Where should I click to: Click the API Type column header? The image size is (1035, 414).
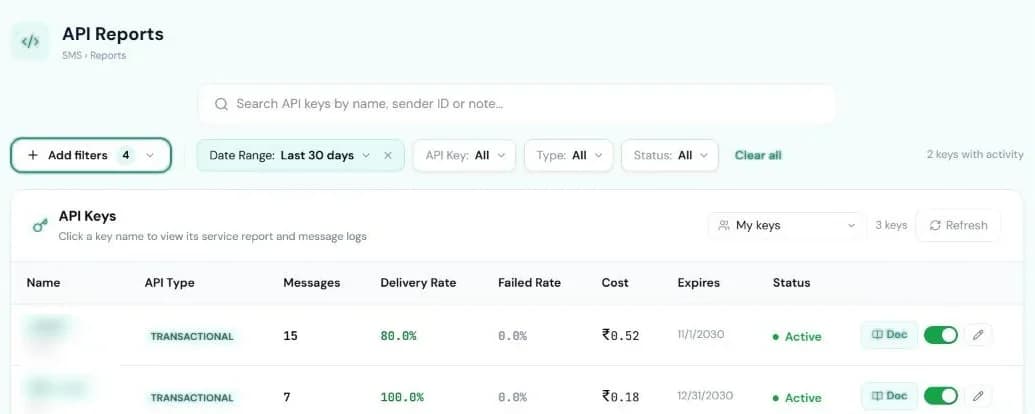click(x=170, y=283)
